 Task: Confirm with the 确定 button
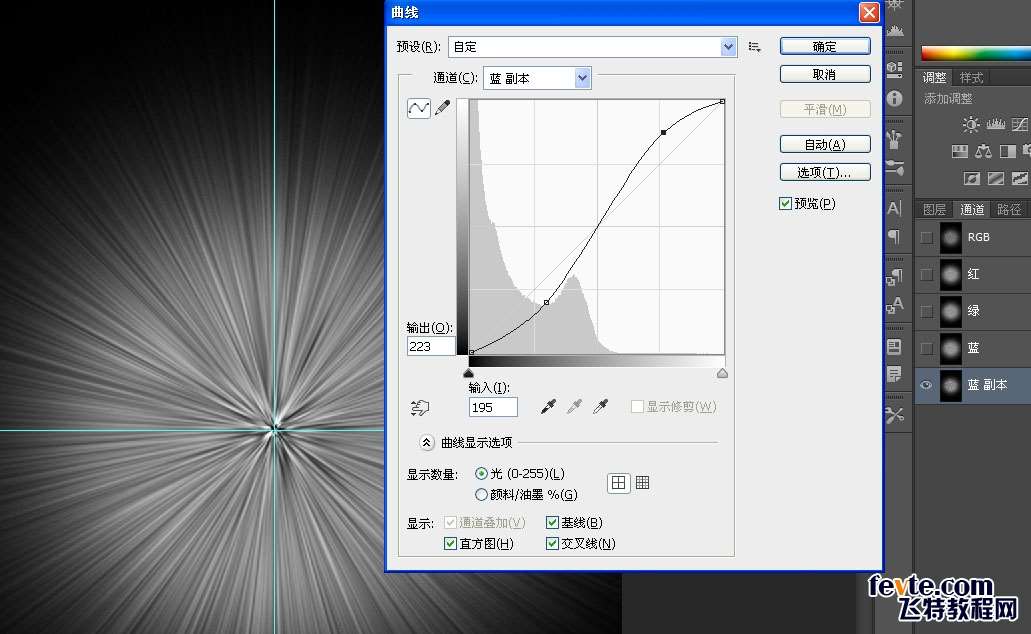click(825, 46)
